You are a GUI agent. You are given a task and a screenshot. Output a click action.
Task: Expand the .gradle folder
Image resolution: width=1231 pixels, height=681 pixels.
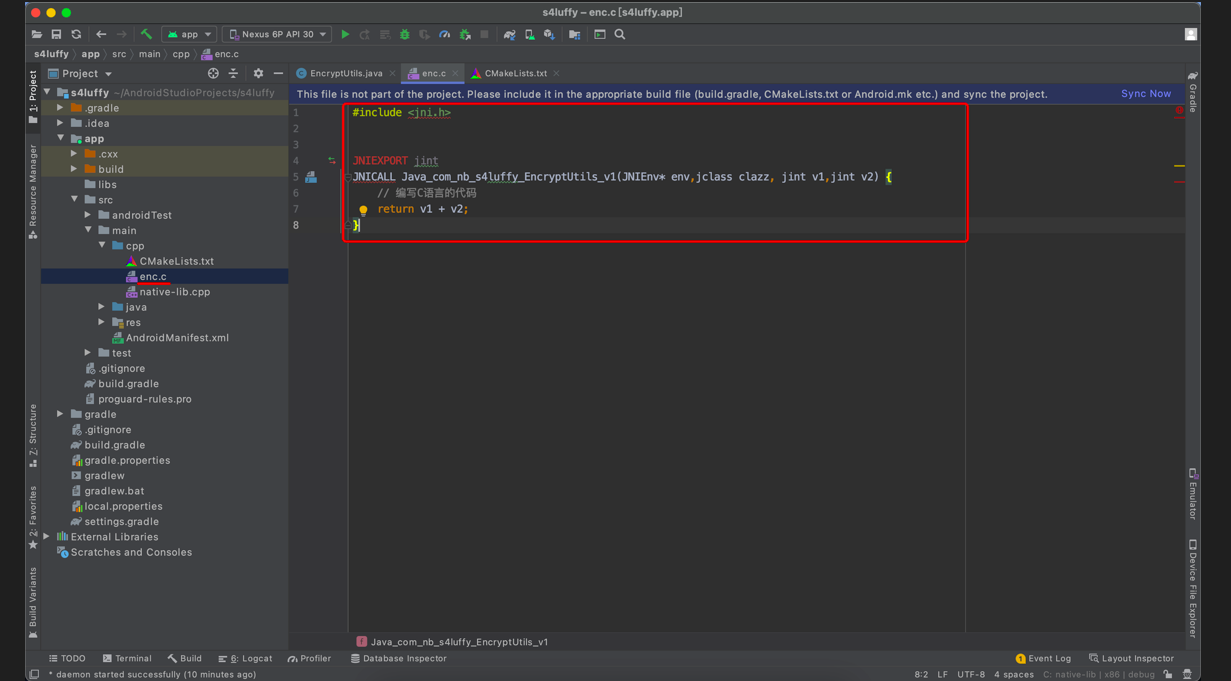click(x=60, y=108)
